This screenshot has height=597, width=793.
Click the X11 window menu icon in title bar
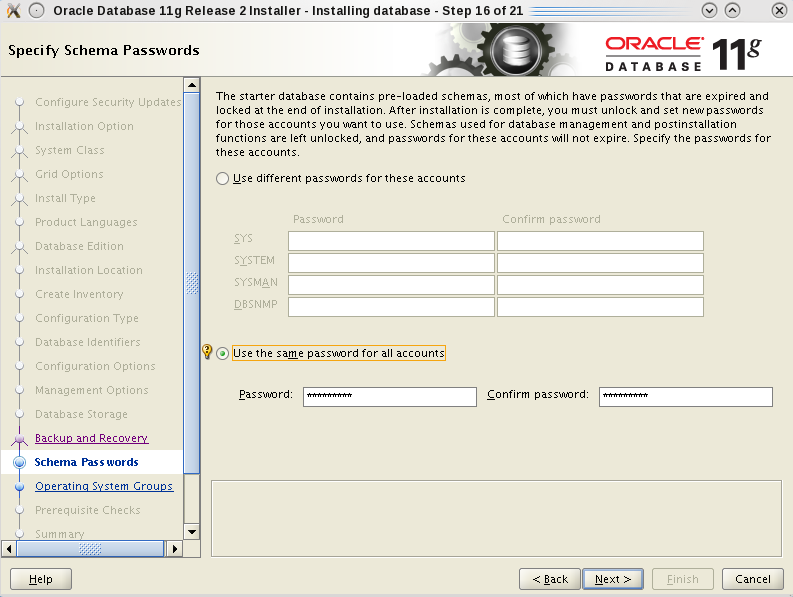13,10
